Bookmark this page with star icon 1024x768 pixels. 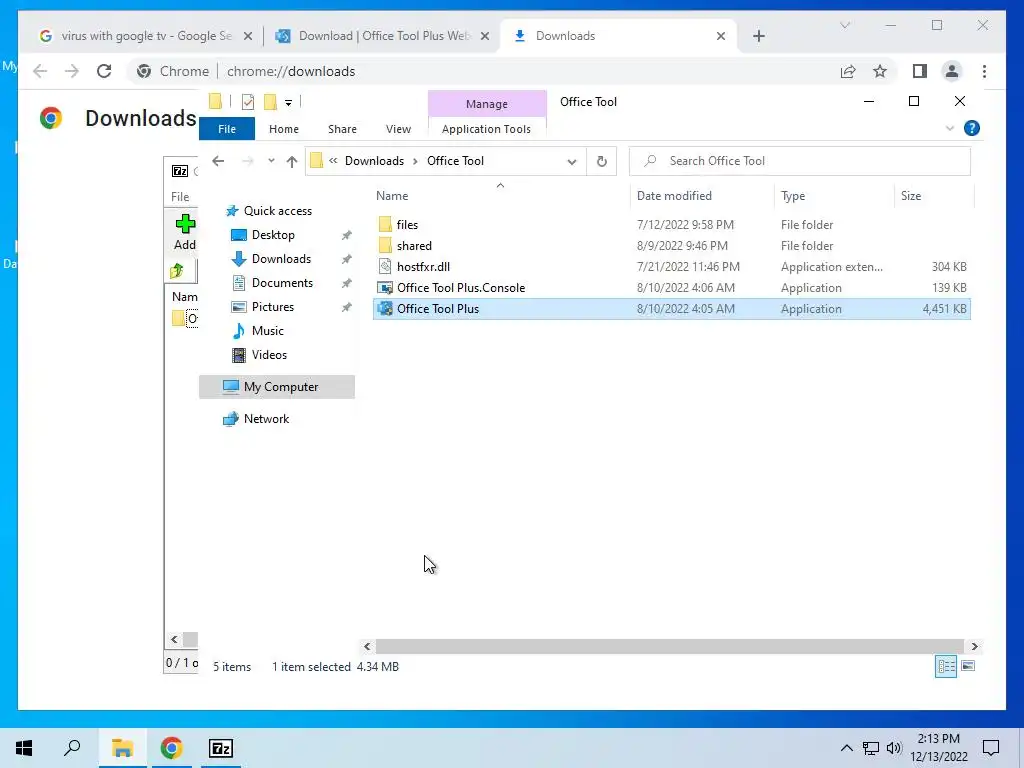coord(880,71)
